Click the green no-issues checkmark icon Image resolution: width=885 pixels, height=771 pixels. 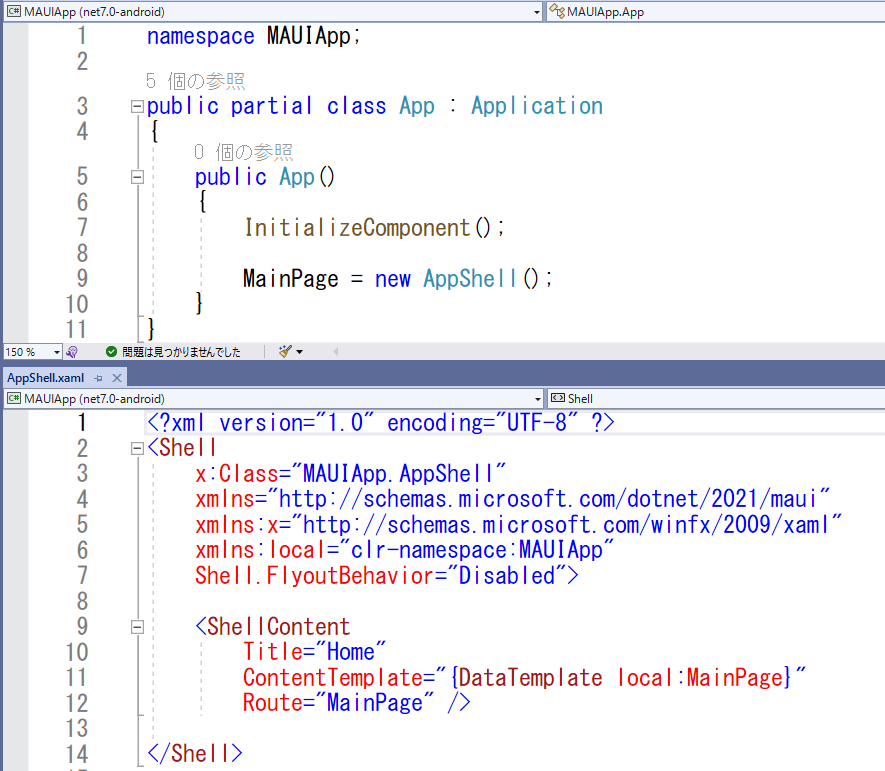tap(111, 352)
